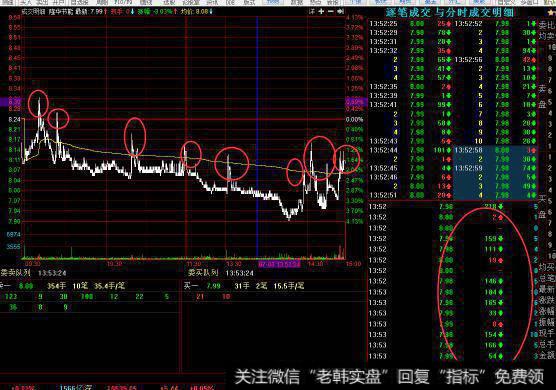The width and height of the screenshot is (556, 390).
Task: Click volume 166 in the minute trade list
Action: pos(490,345)
